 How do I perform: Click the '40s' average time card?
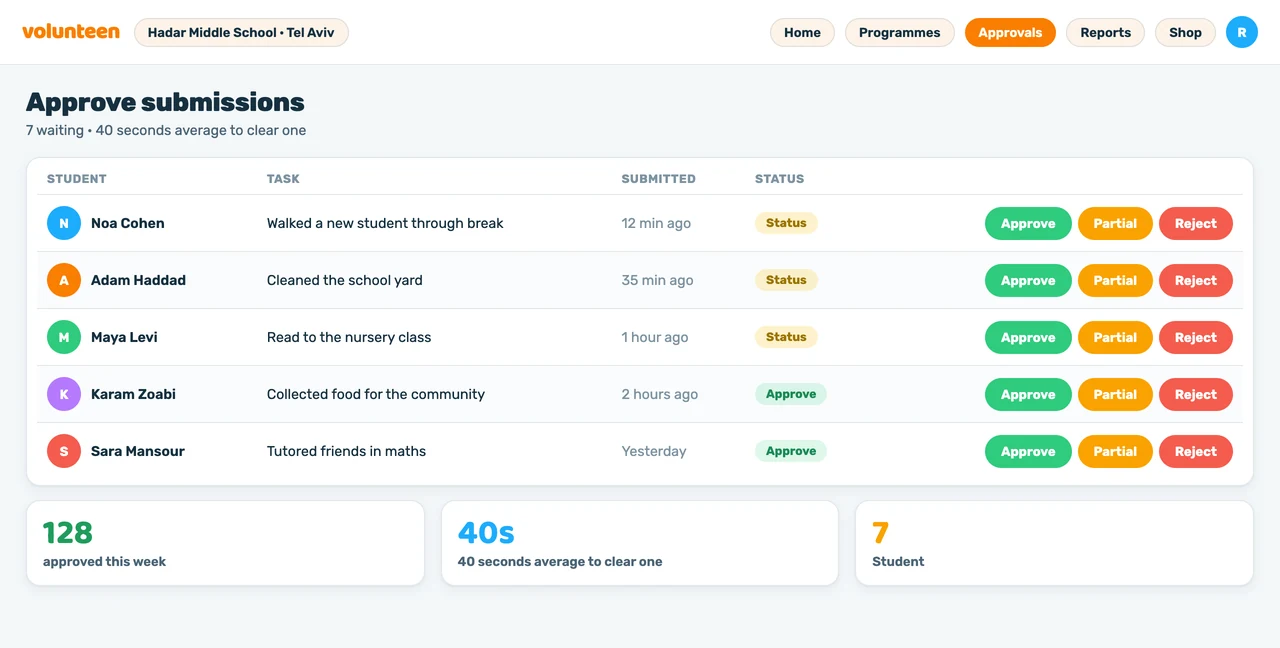point(640,543)
